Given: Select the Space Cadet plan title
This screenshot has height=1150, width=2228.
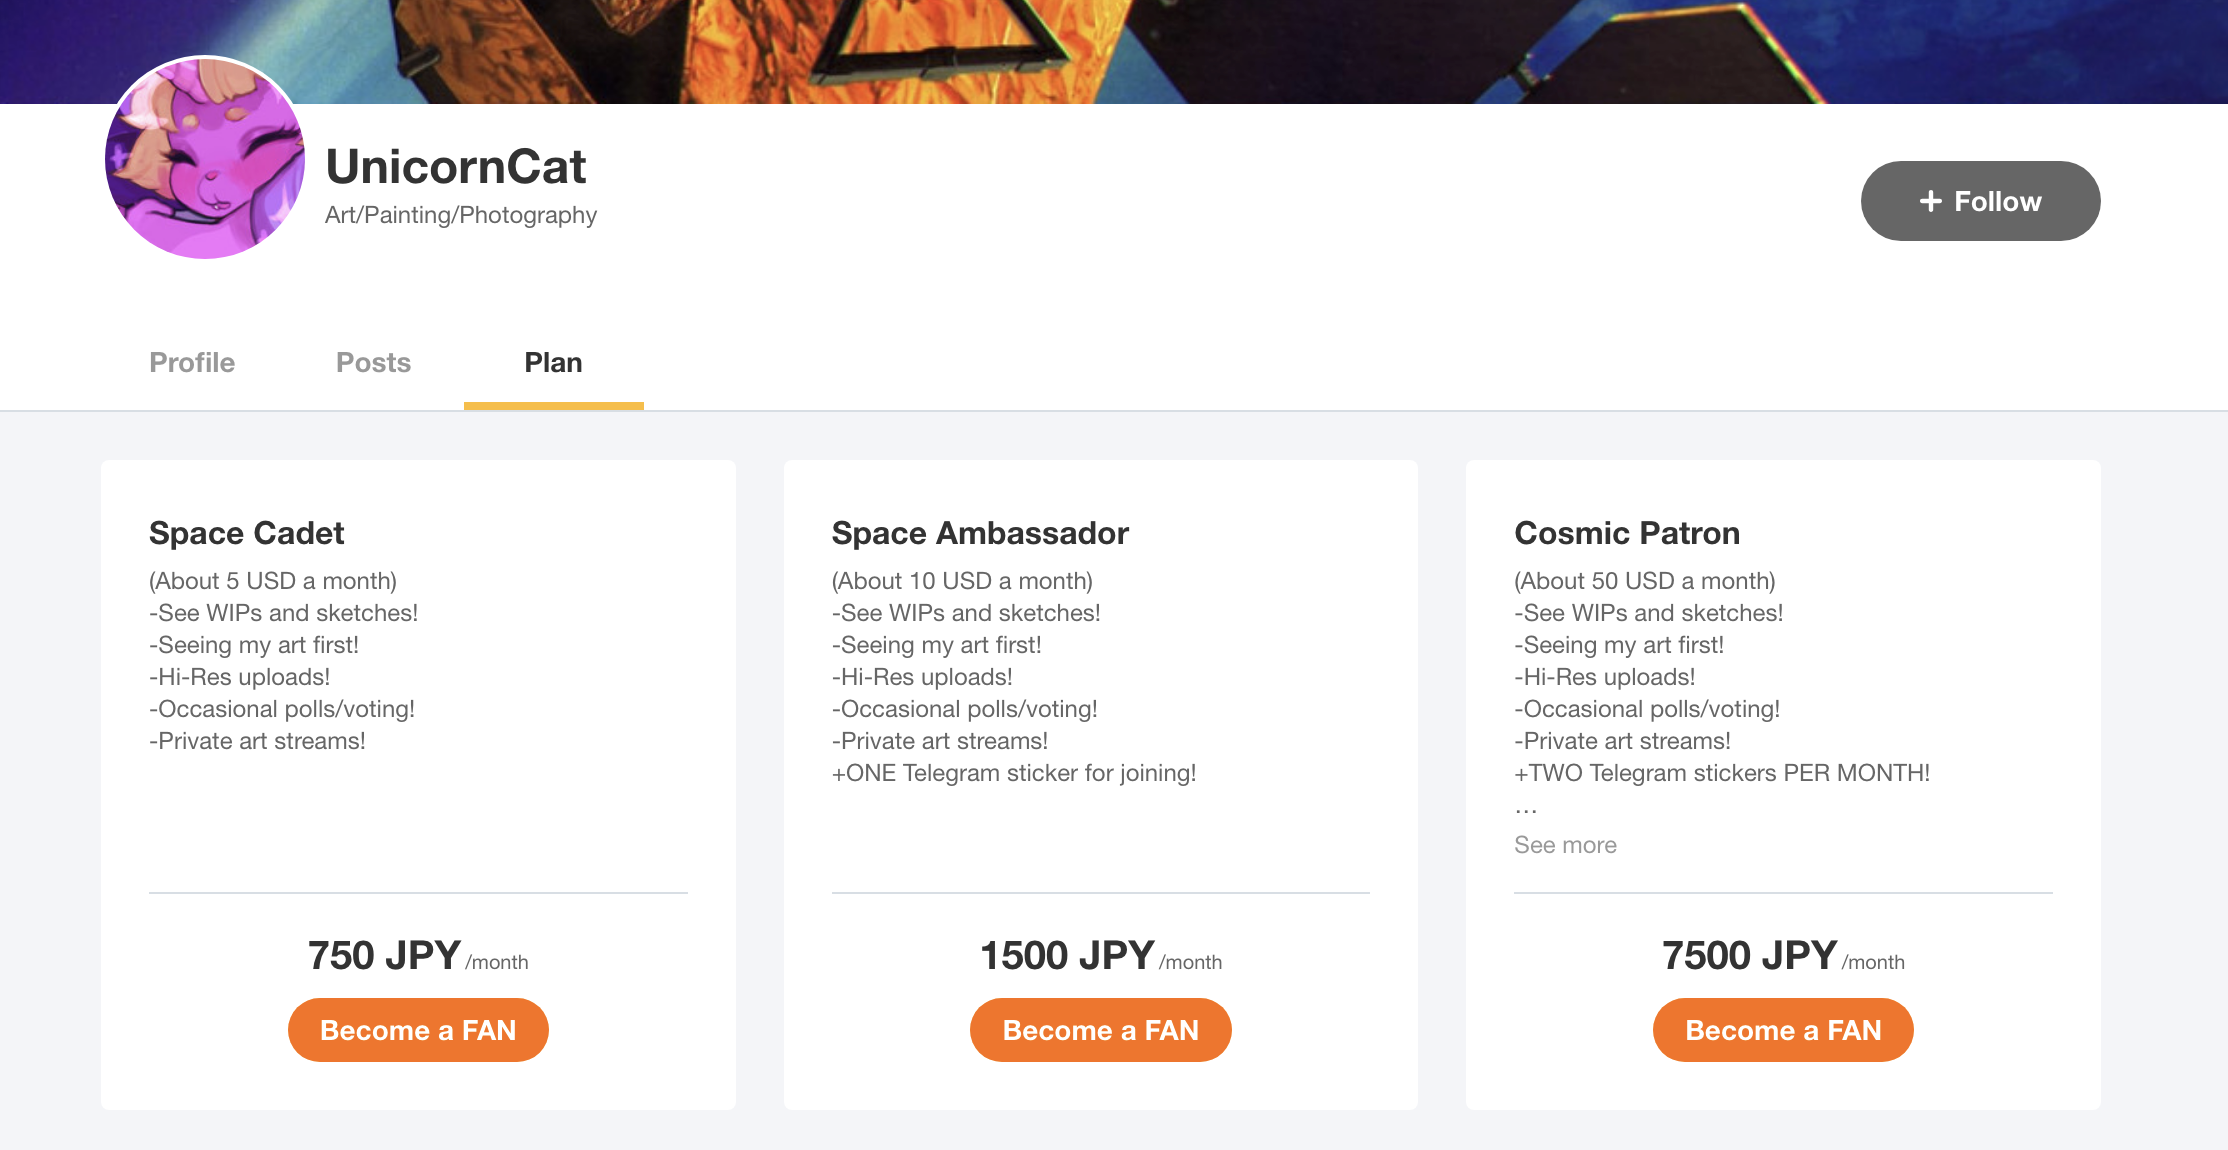Looking at the screenshot, I should [246, 533].
